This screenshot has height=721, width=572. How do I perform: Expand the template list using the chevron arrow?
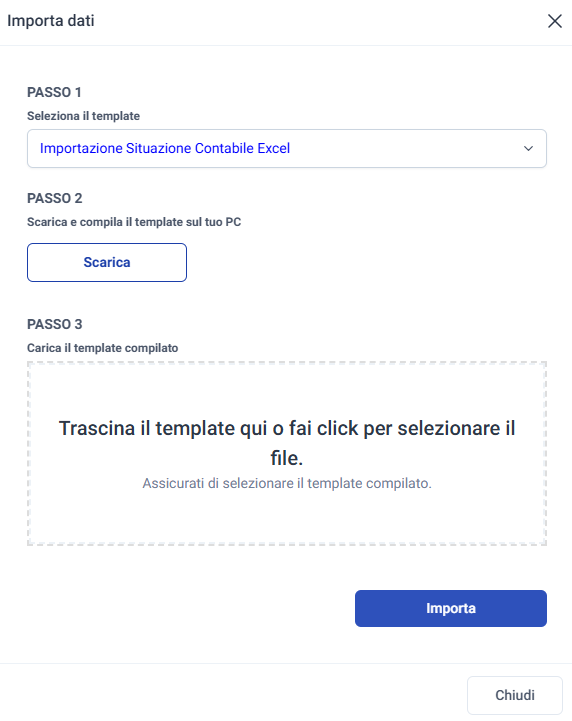(x=528, y=149)
